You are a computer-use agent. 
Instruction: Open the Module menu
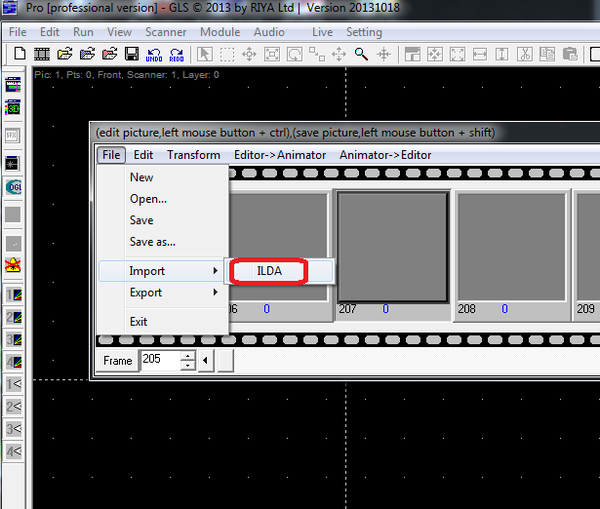pos(220,32)
